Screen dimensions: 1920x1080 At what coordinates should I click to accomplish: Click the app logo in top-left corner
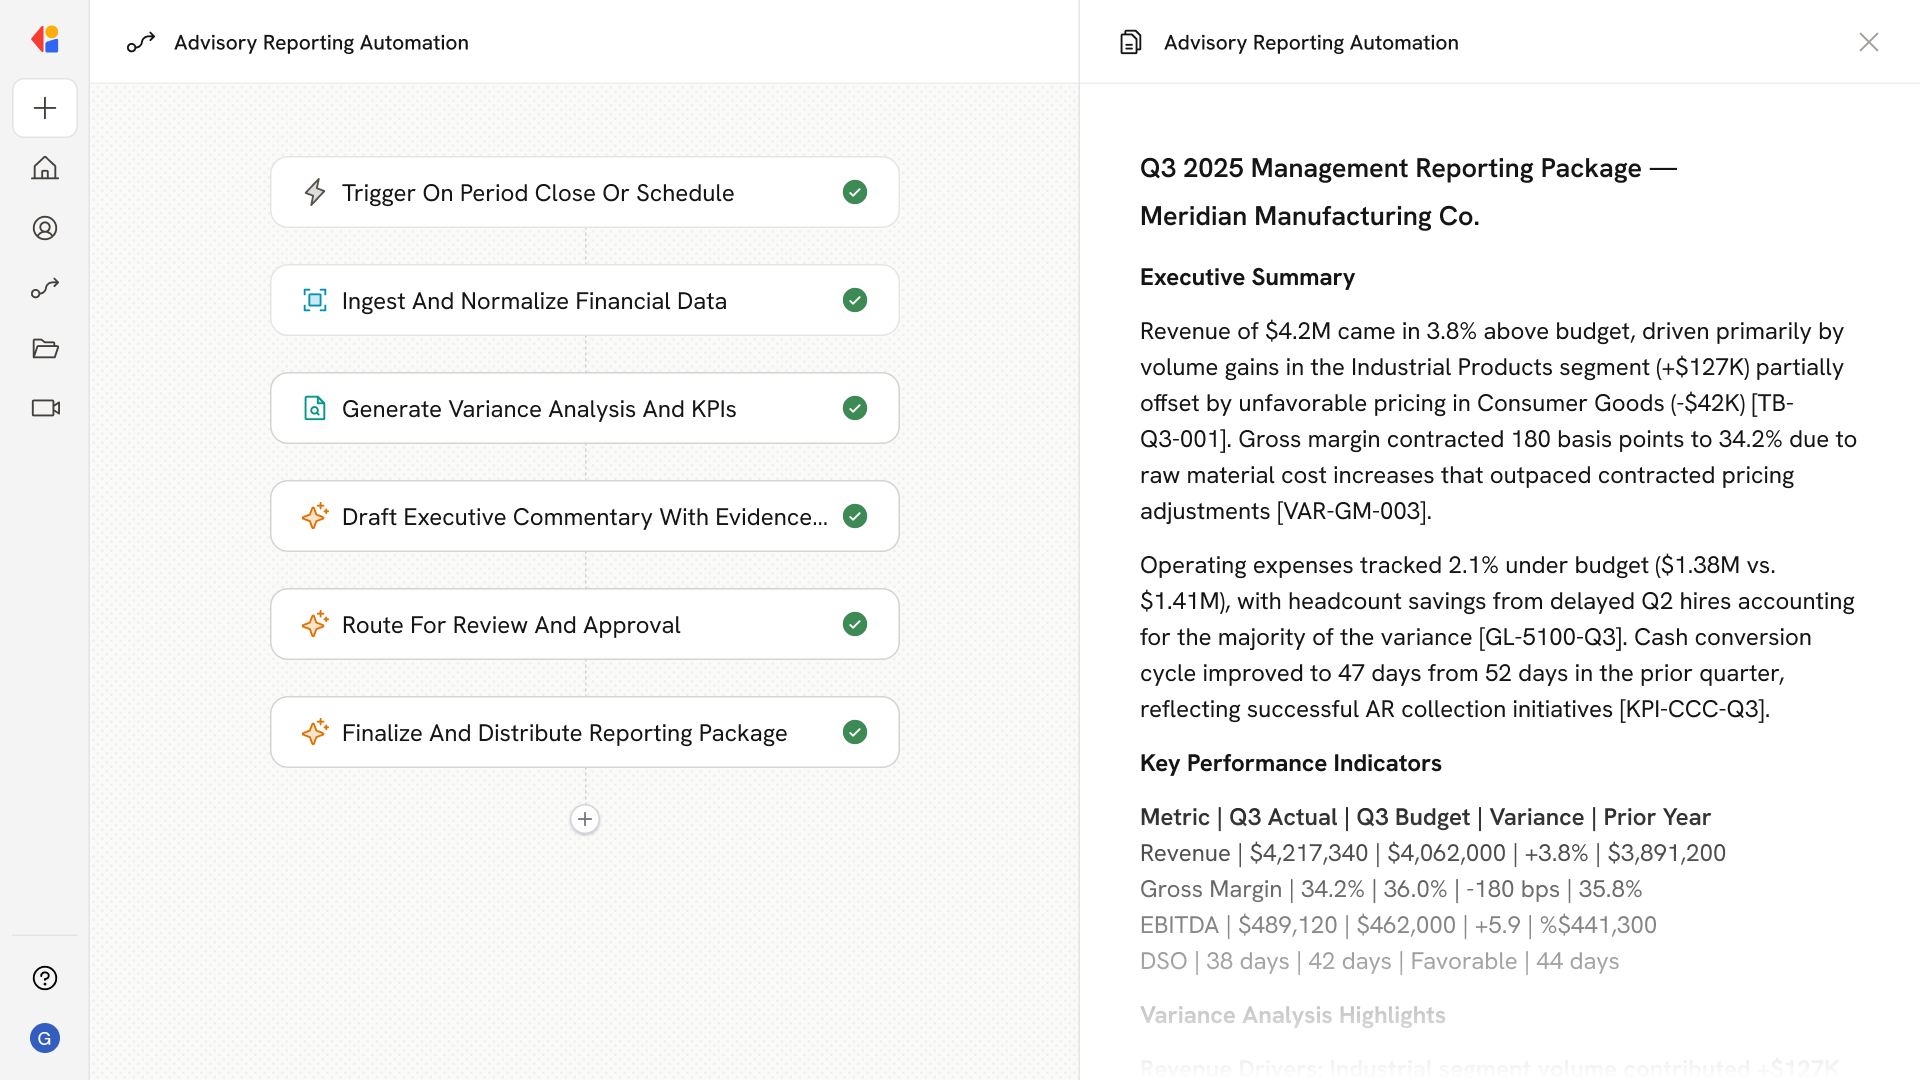pyautogui.click(x=45, y=40)
